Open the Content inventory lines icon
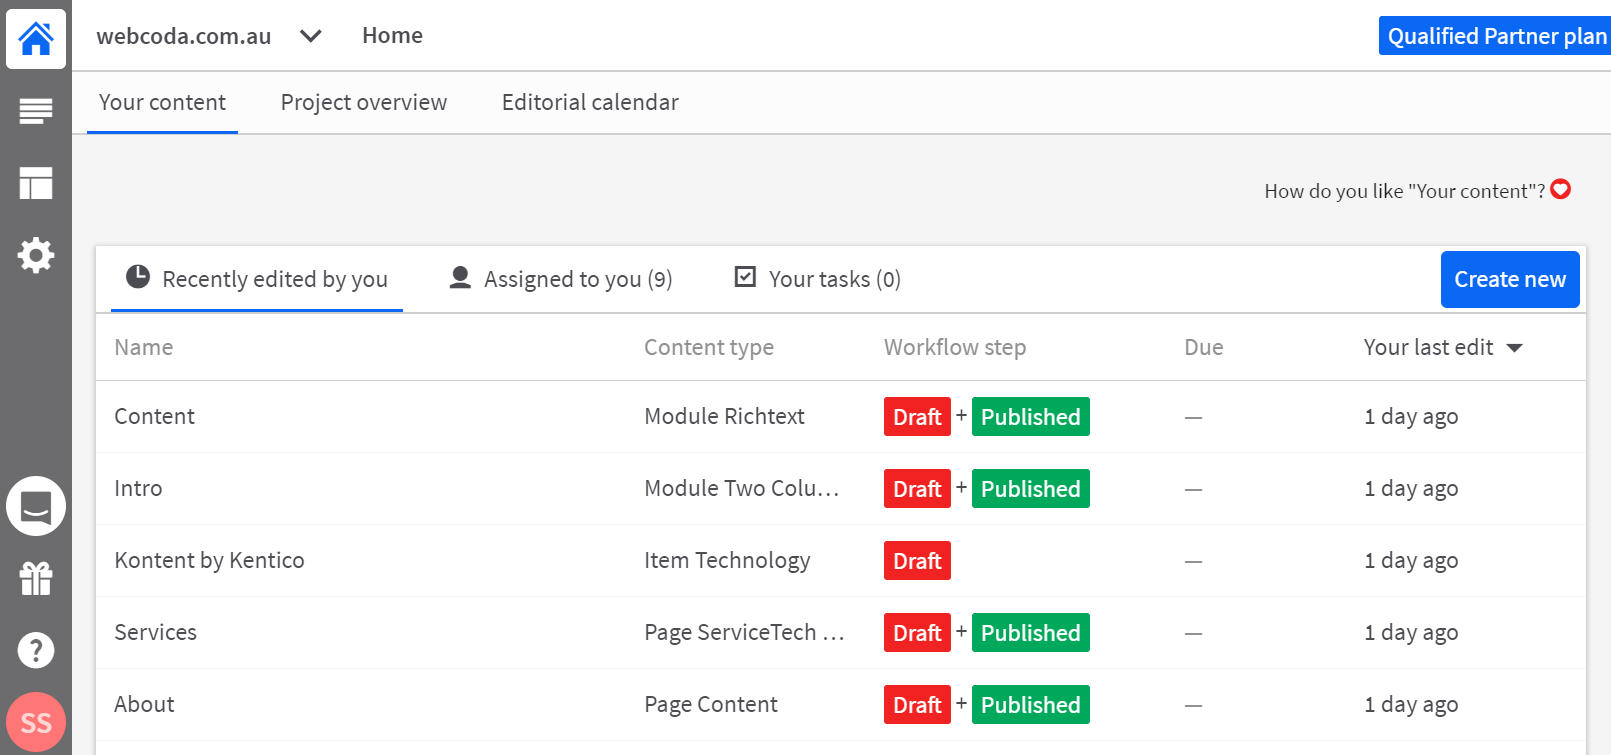Screen dimensions: 1611x755 tap(36, 111)
